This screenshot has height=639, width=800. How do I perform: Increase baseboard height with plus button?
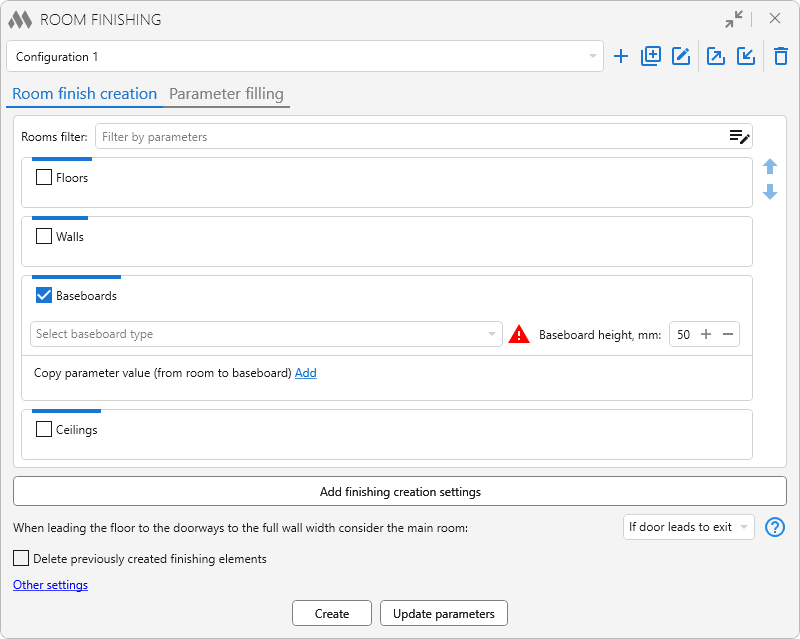tap(706, 335)
